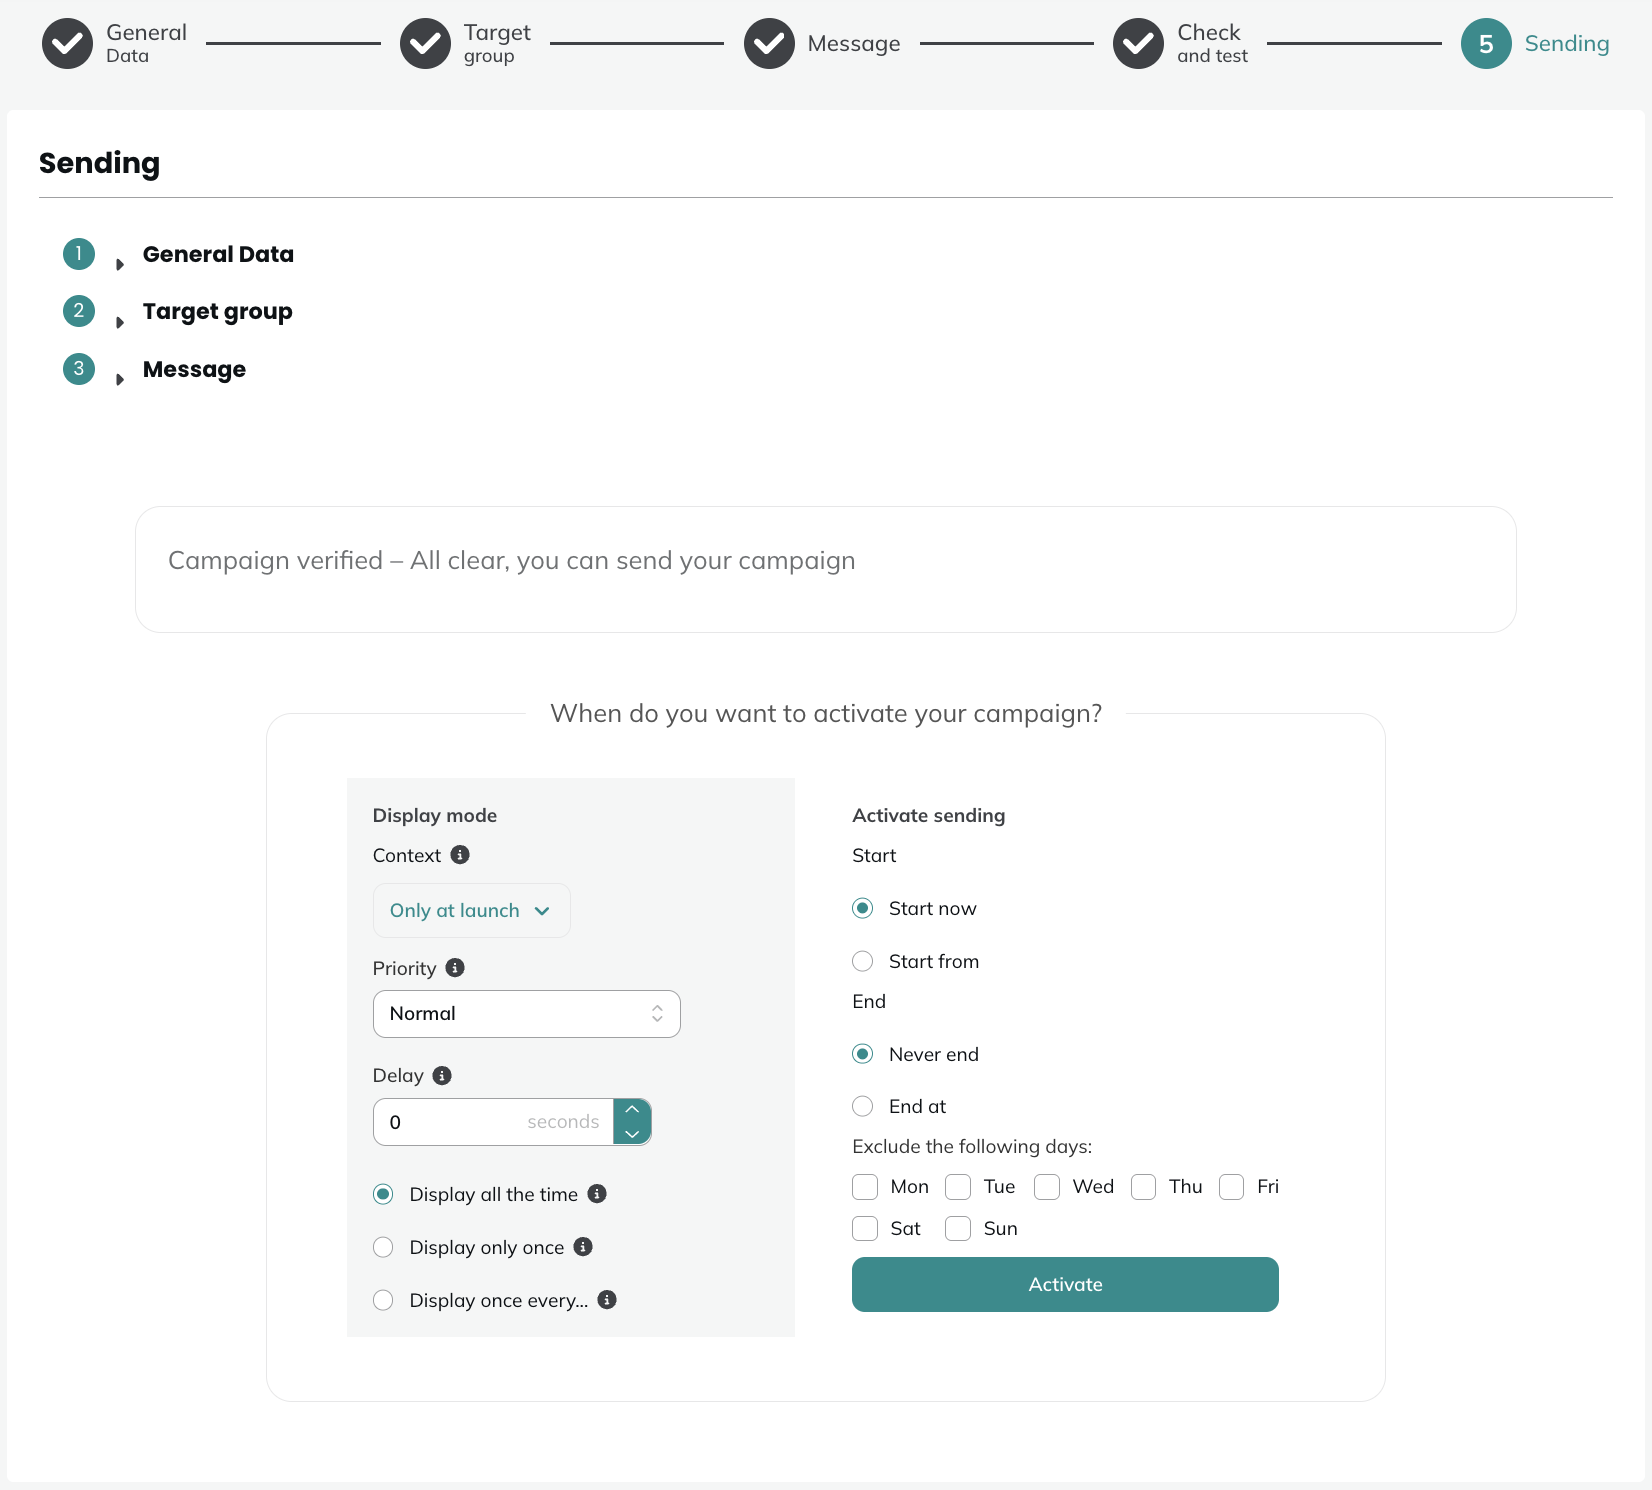Click the Activate sending heading

929,815
